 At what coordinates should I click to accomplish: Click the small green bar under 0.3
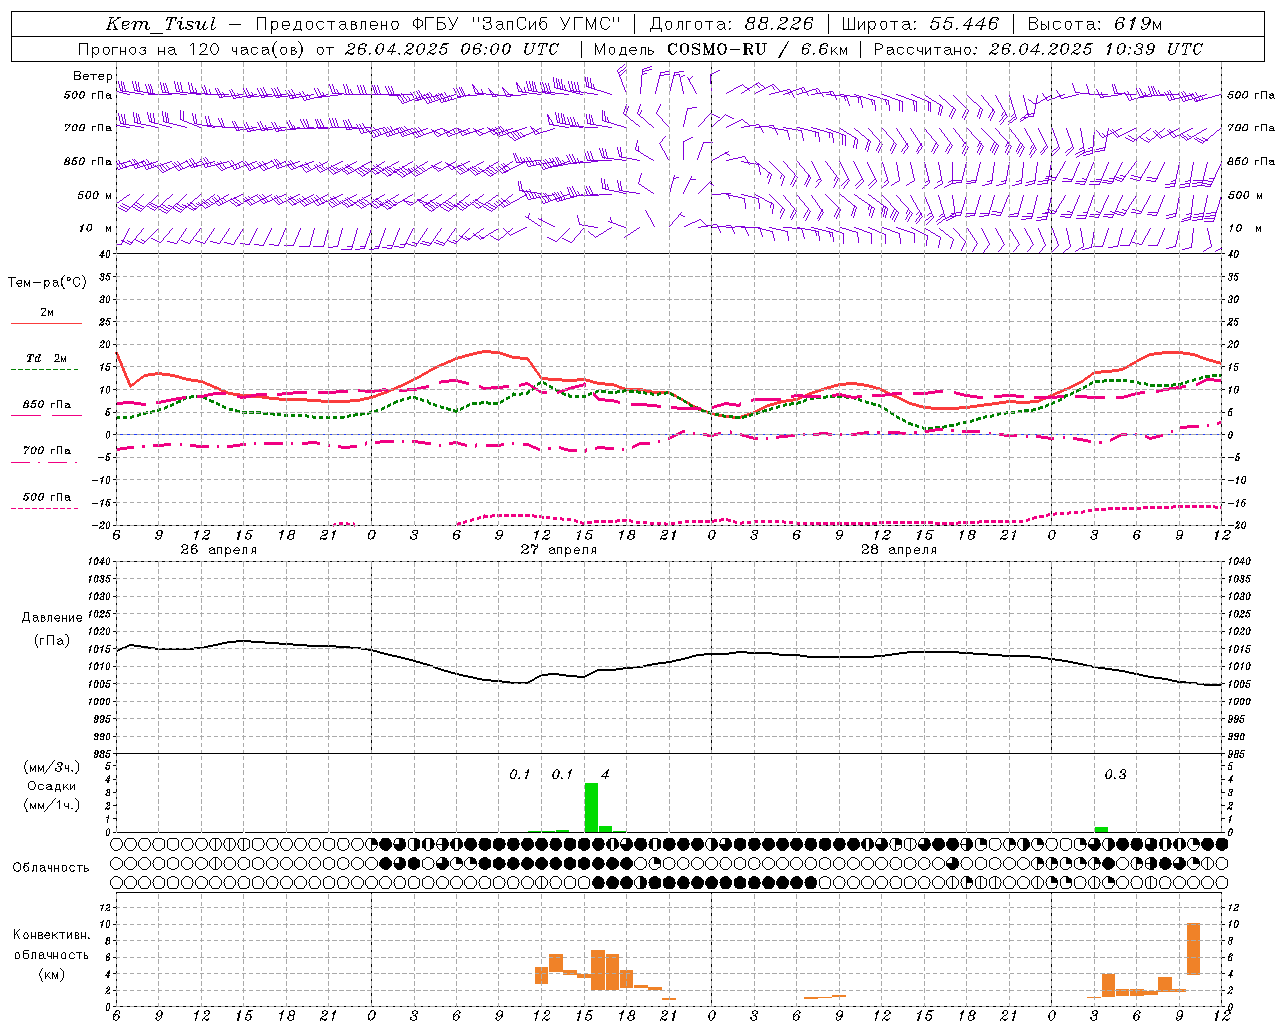[1101, 829]
